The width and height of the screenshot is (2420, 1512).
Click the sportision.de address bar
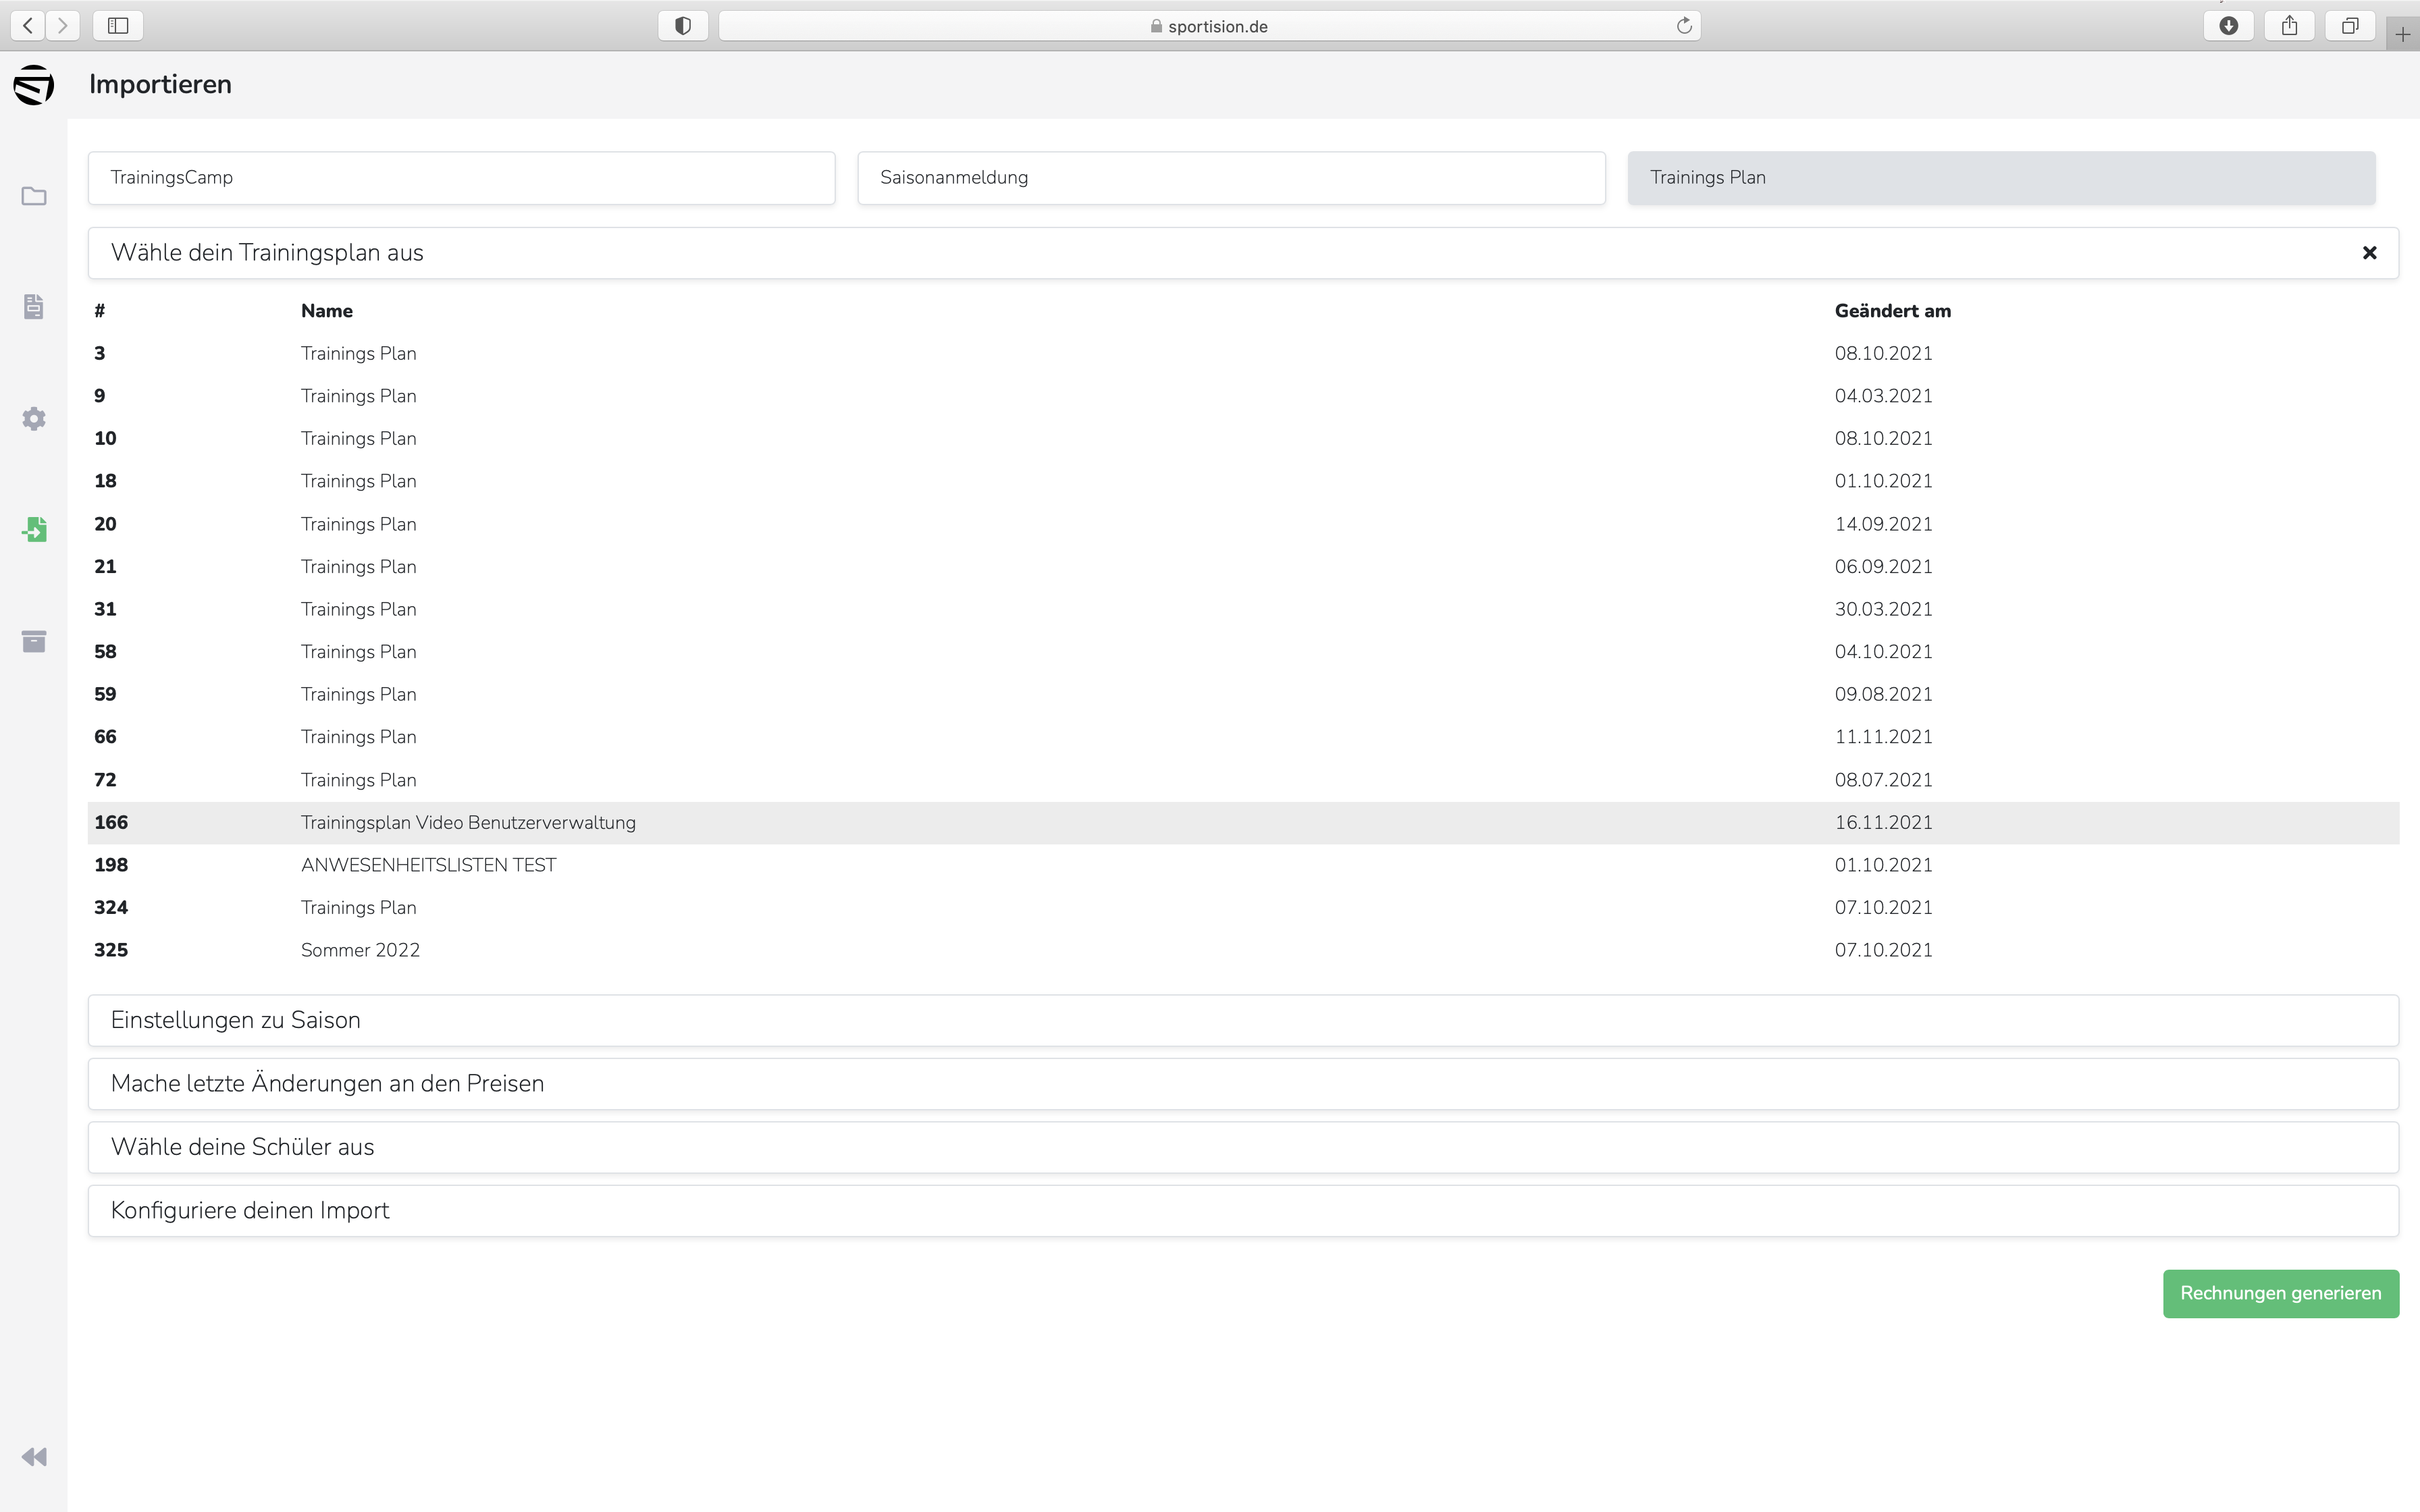(1209, 26)
